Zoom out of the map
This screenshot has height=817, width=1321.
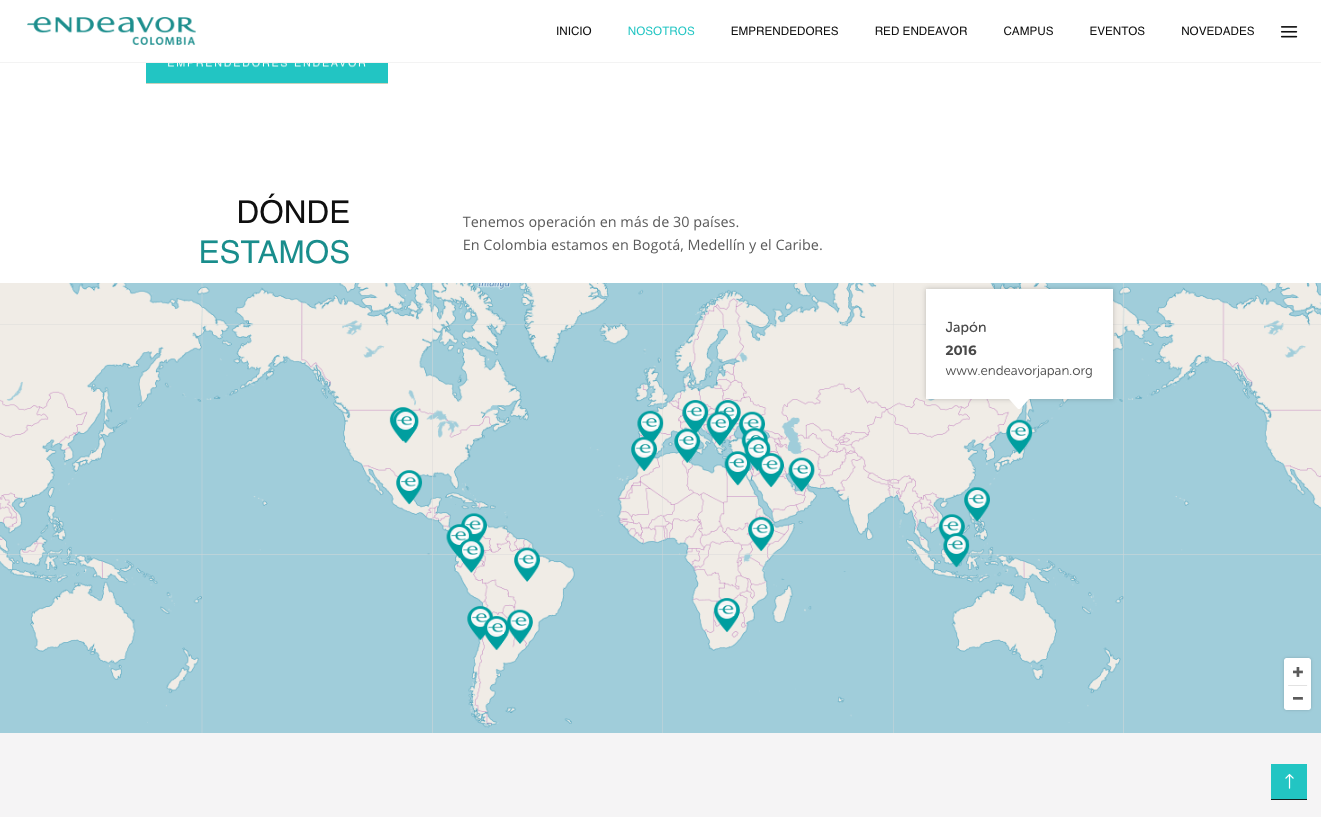click(1297, 698)
